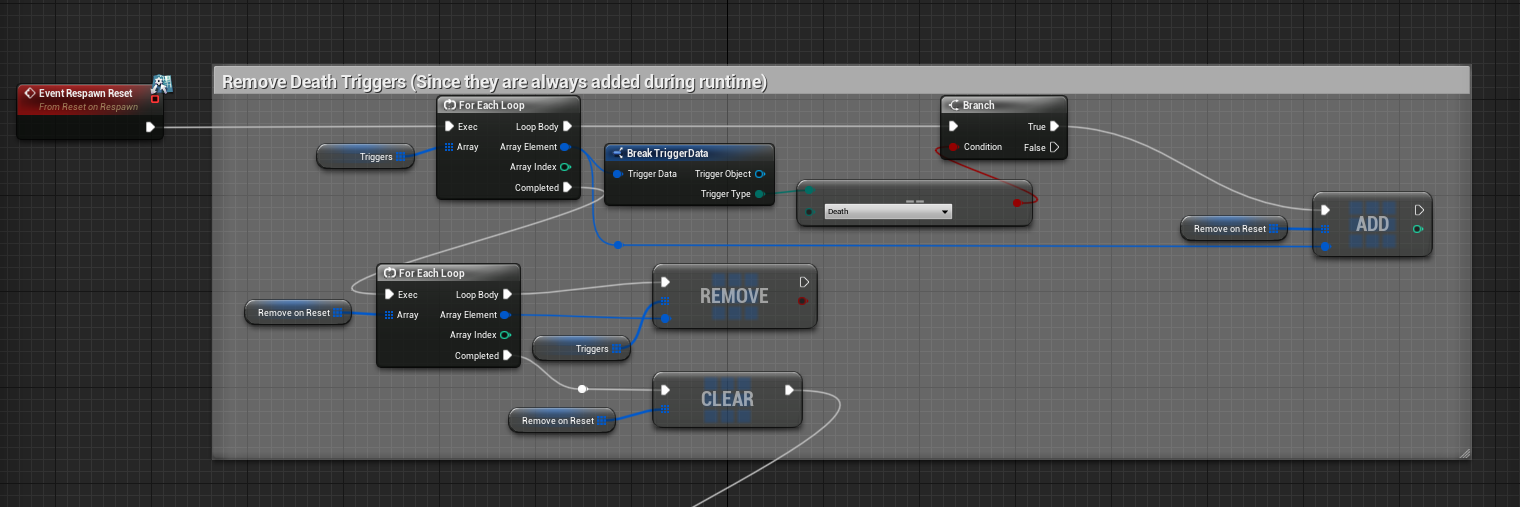Select the REMOVE array node

pos(734,296)
